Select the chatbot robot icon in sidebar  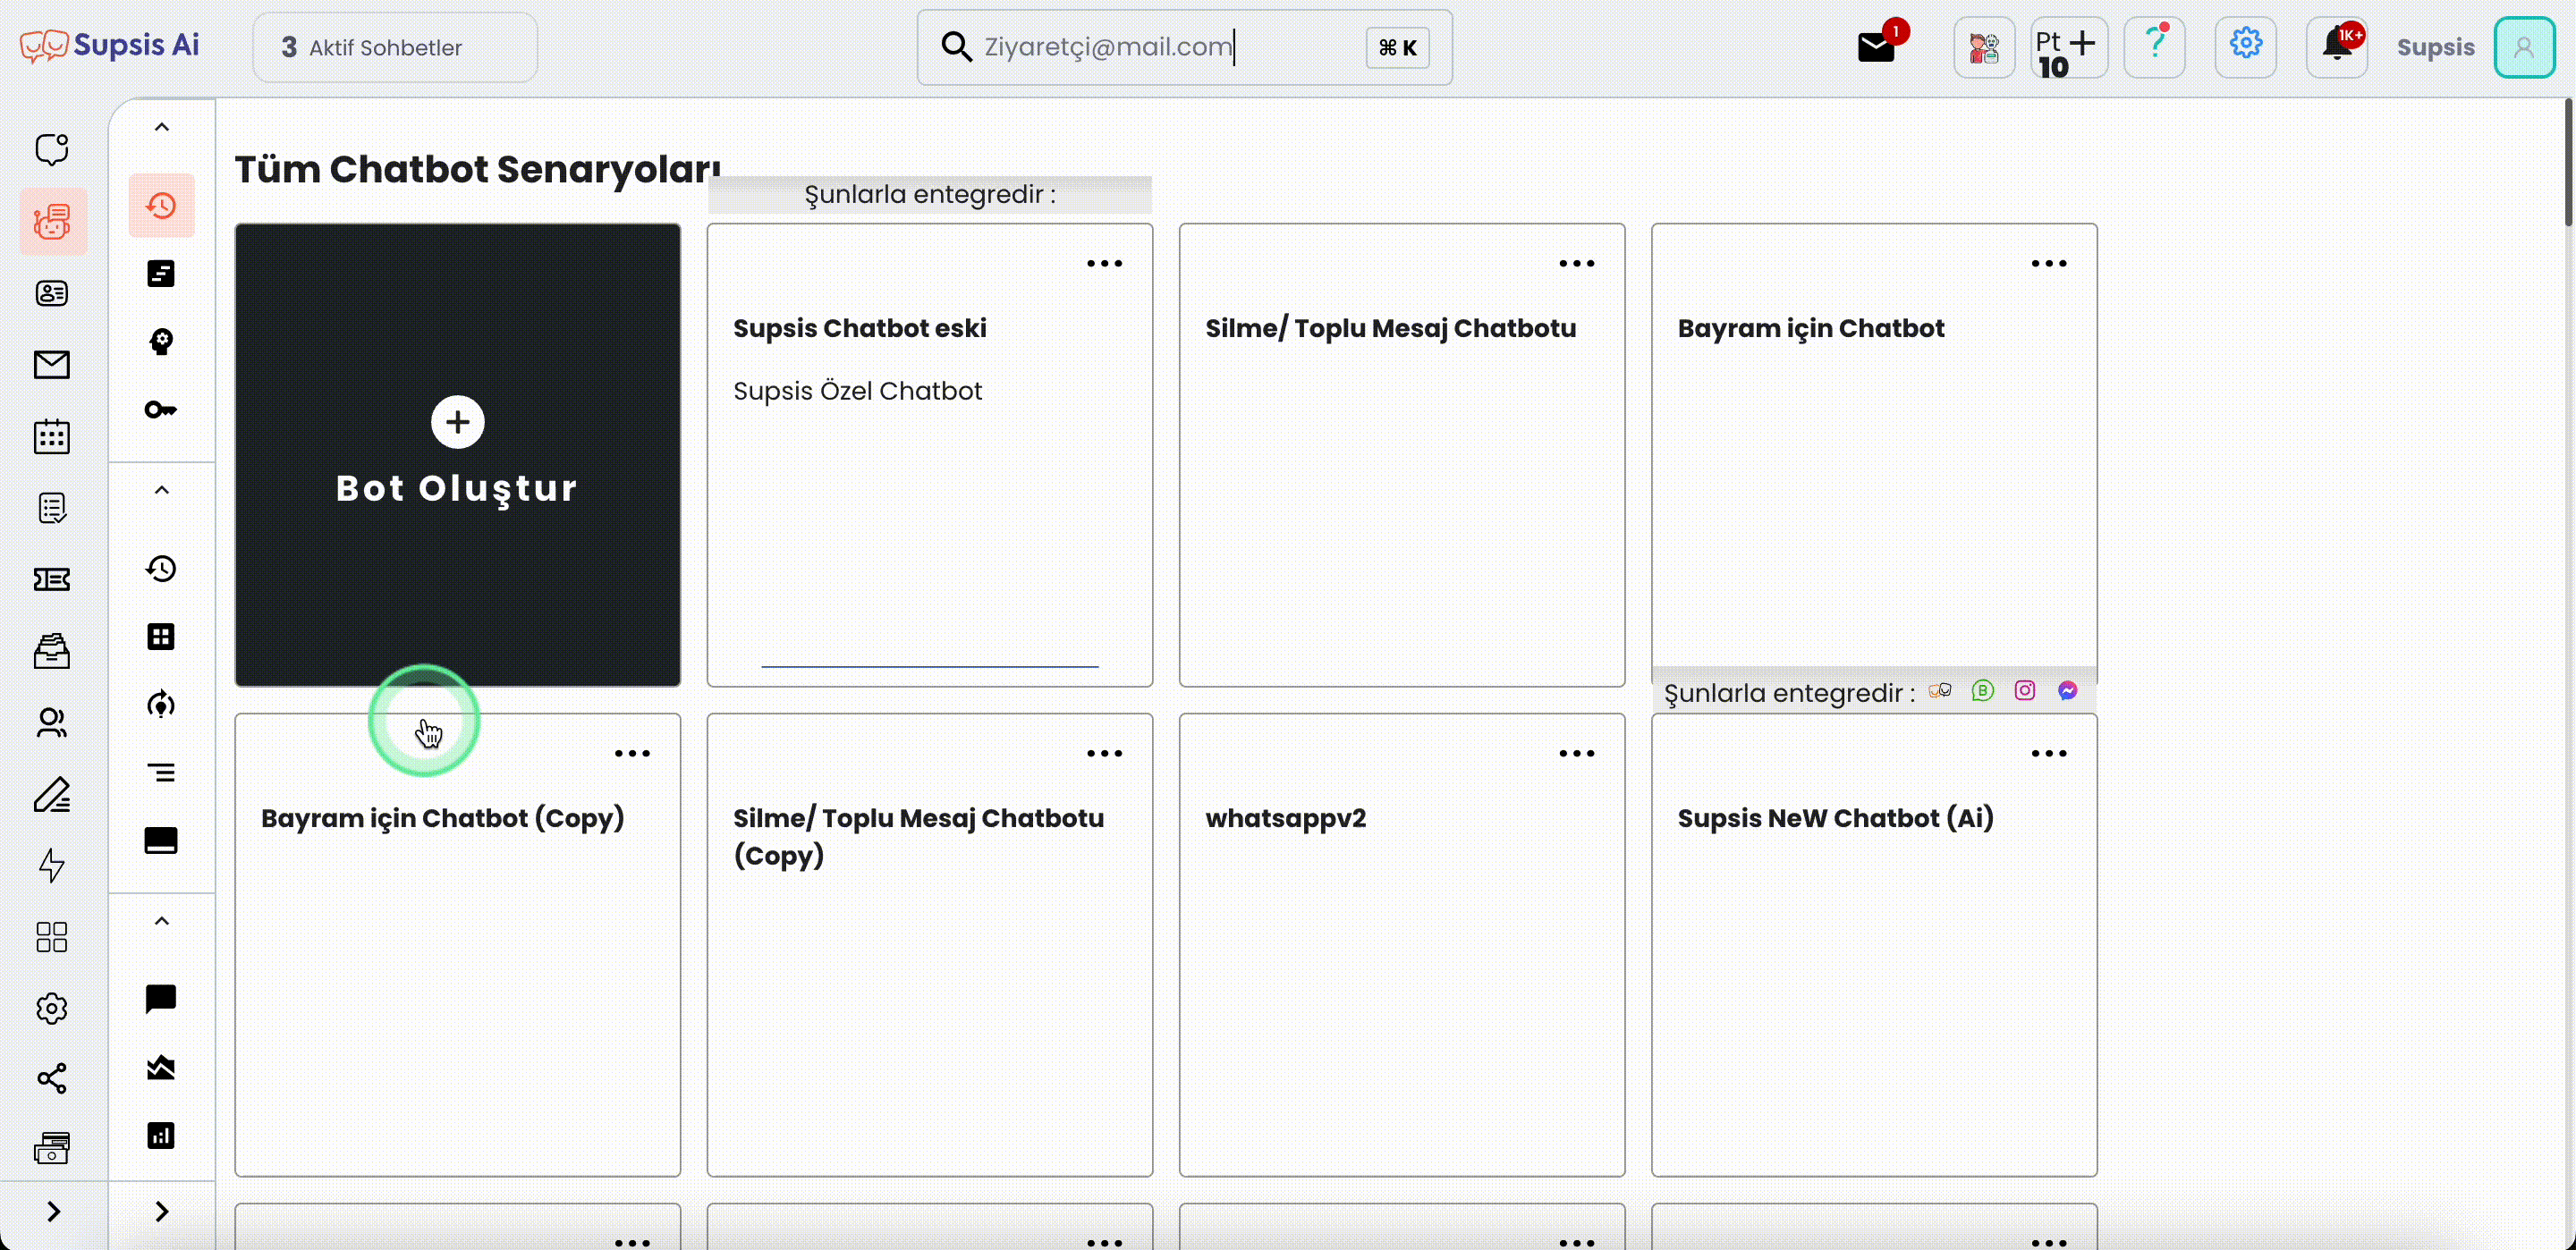point(52,221)
